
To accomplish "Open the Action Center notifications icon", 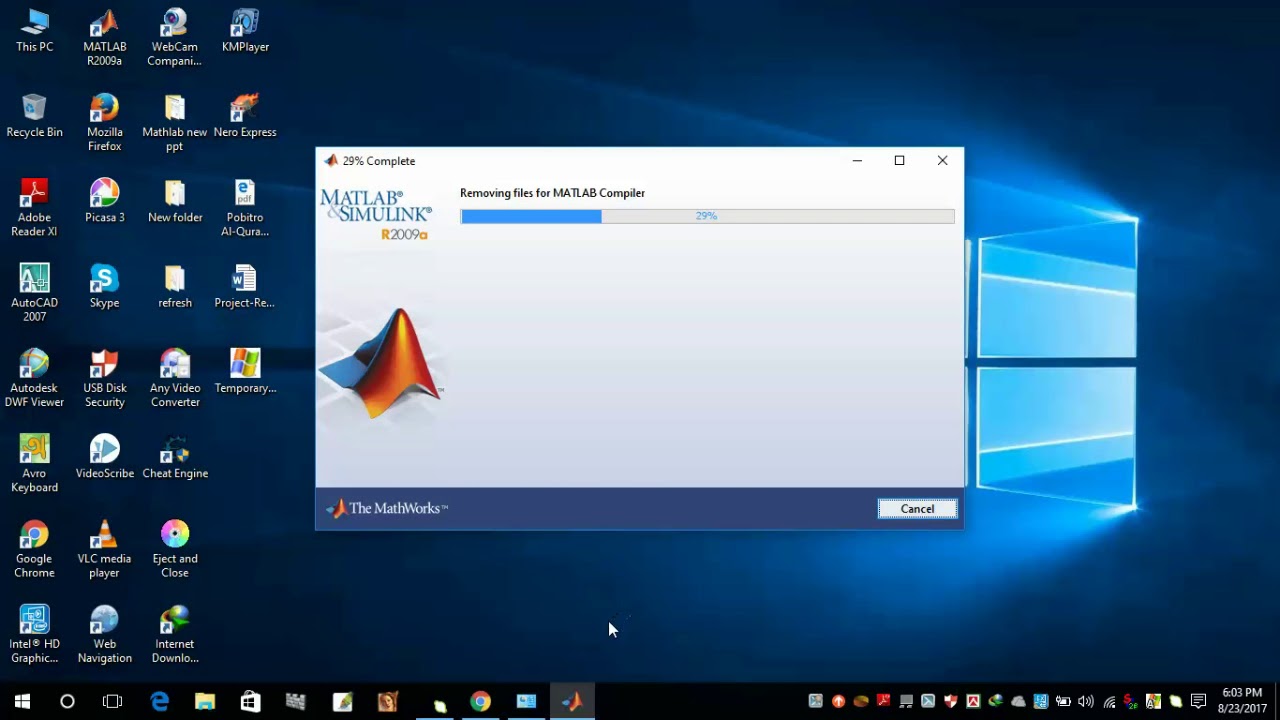I will pyautogui.click(x=1198, y=702).
